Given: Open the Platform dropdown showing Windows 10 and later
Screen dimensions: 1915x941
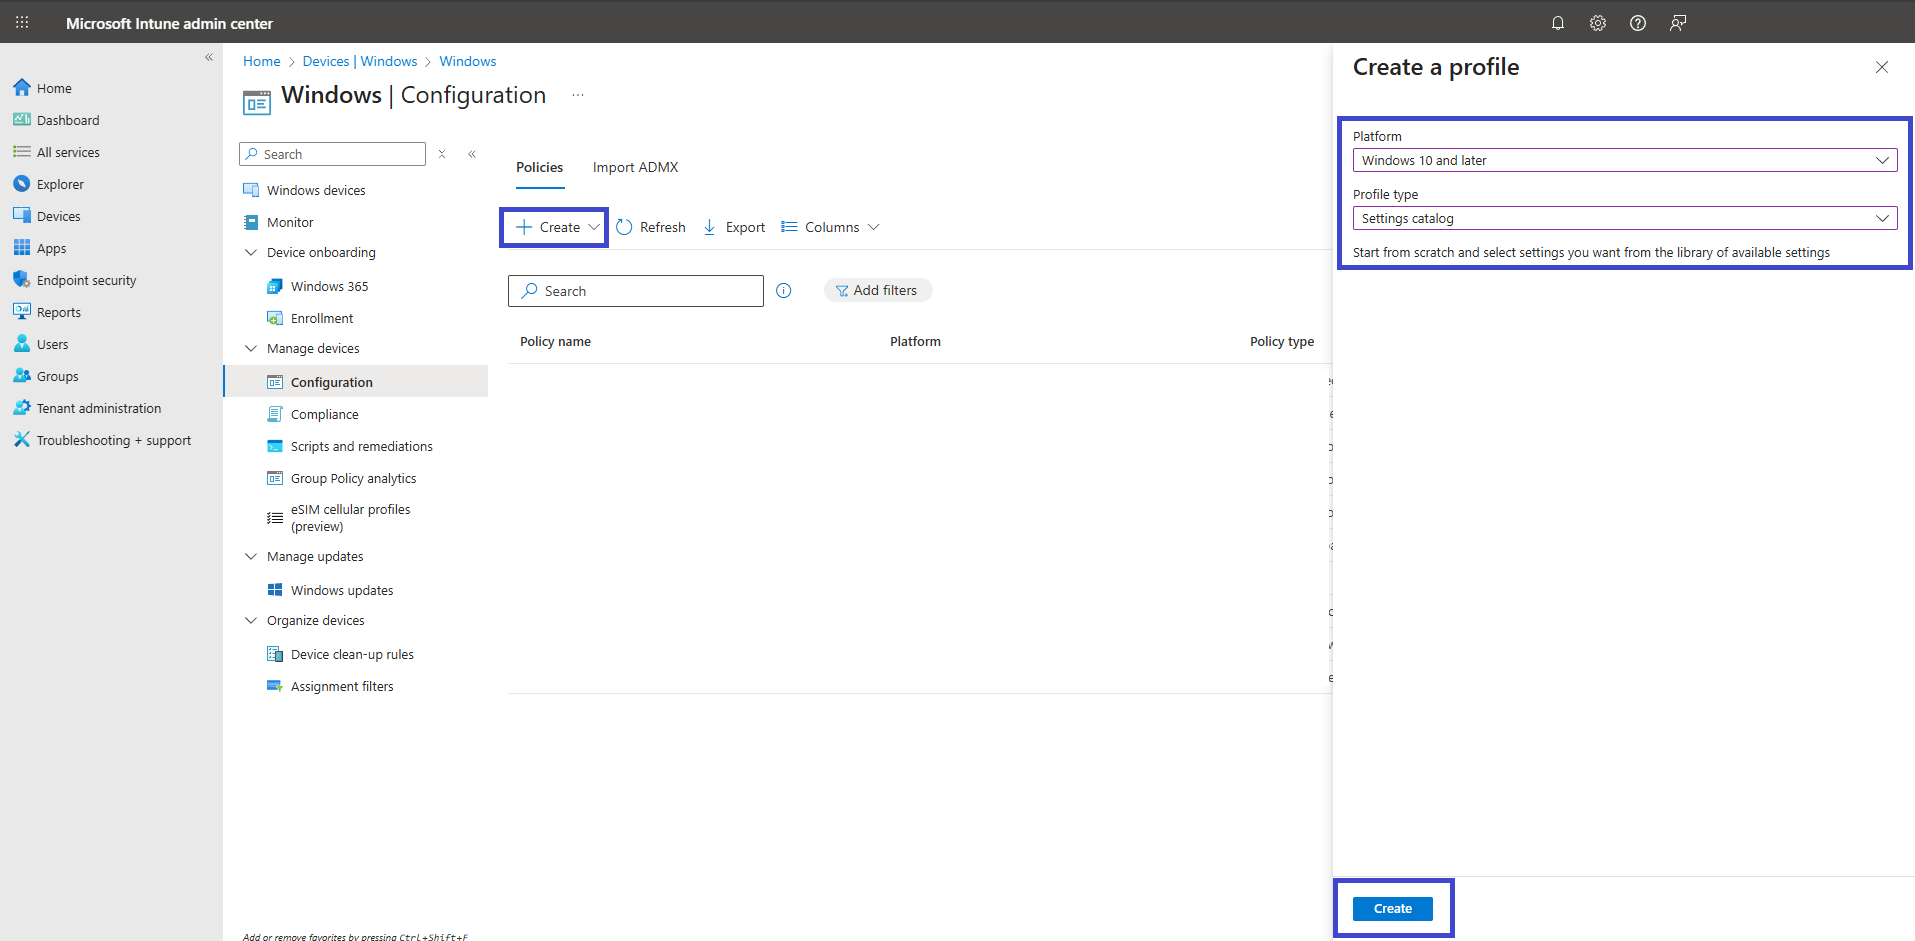Looking at the screenshot, I should [1623, 160].
